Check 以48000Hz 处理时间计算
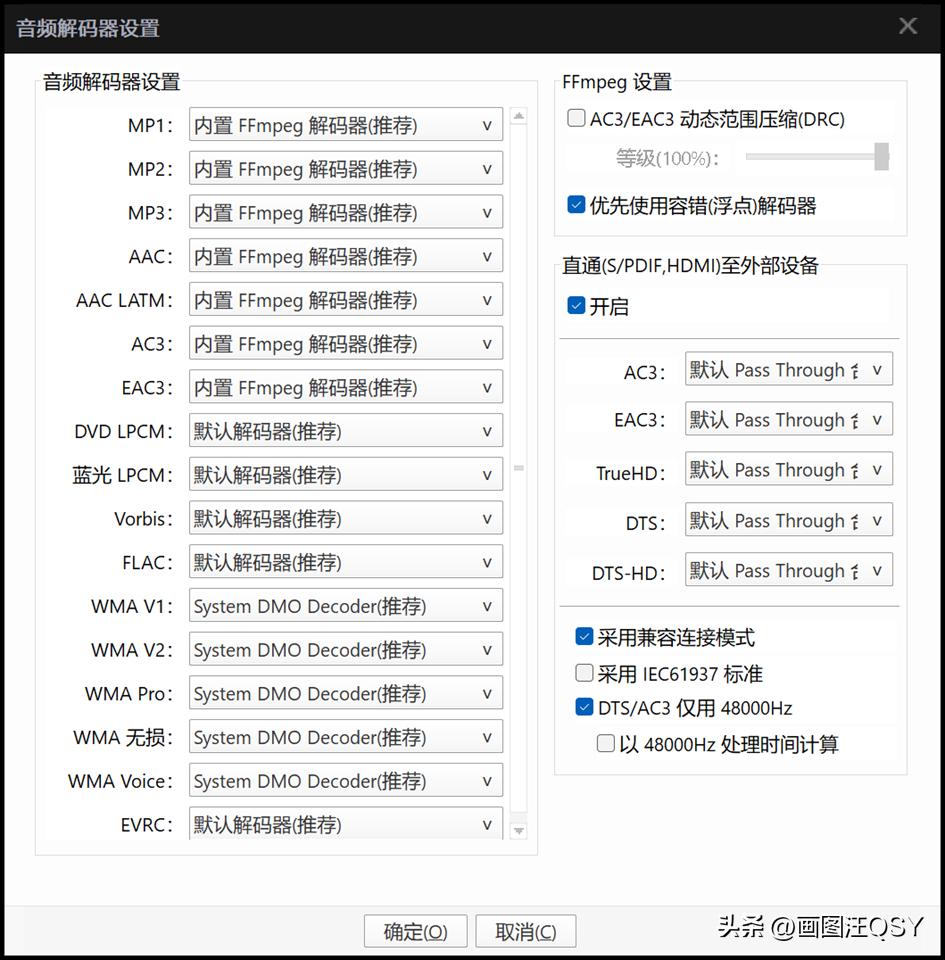Image resolution: width=945 pixels, height=960 pixels. pyautogui.click(x=605, y=744)
